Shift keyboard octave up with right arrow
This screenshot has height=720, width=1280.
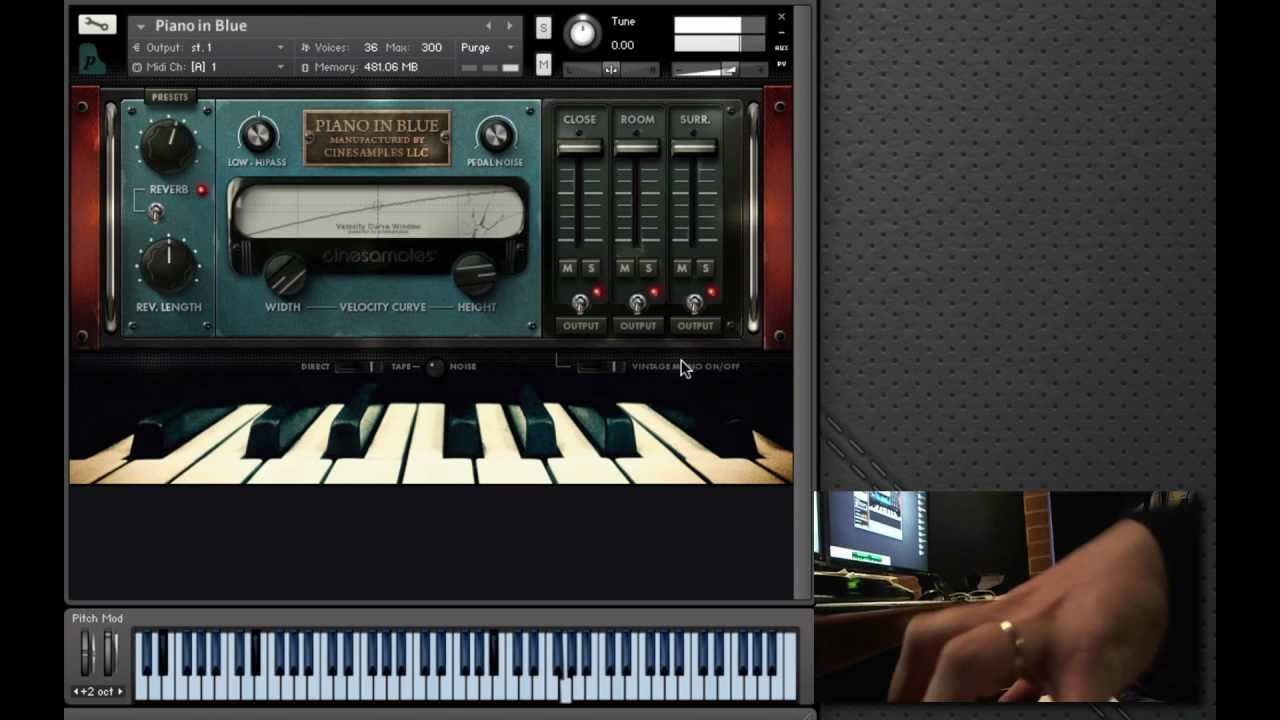pos(120,692)
